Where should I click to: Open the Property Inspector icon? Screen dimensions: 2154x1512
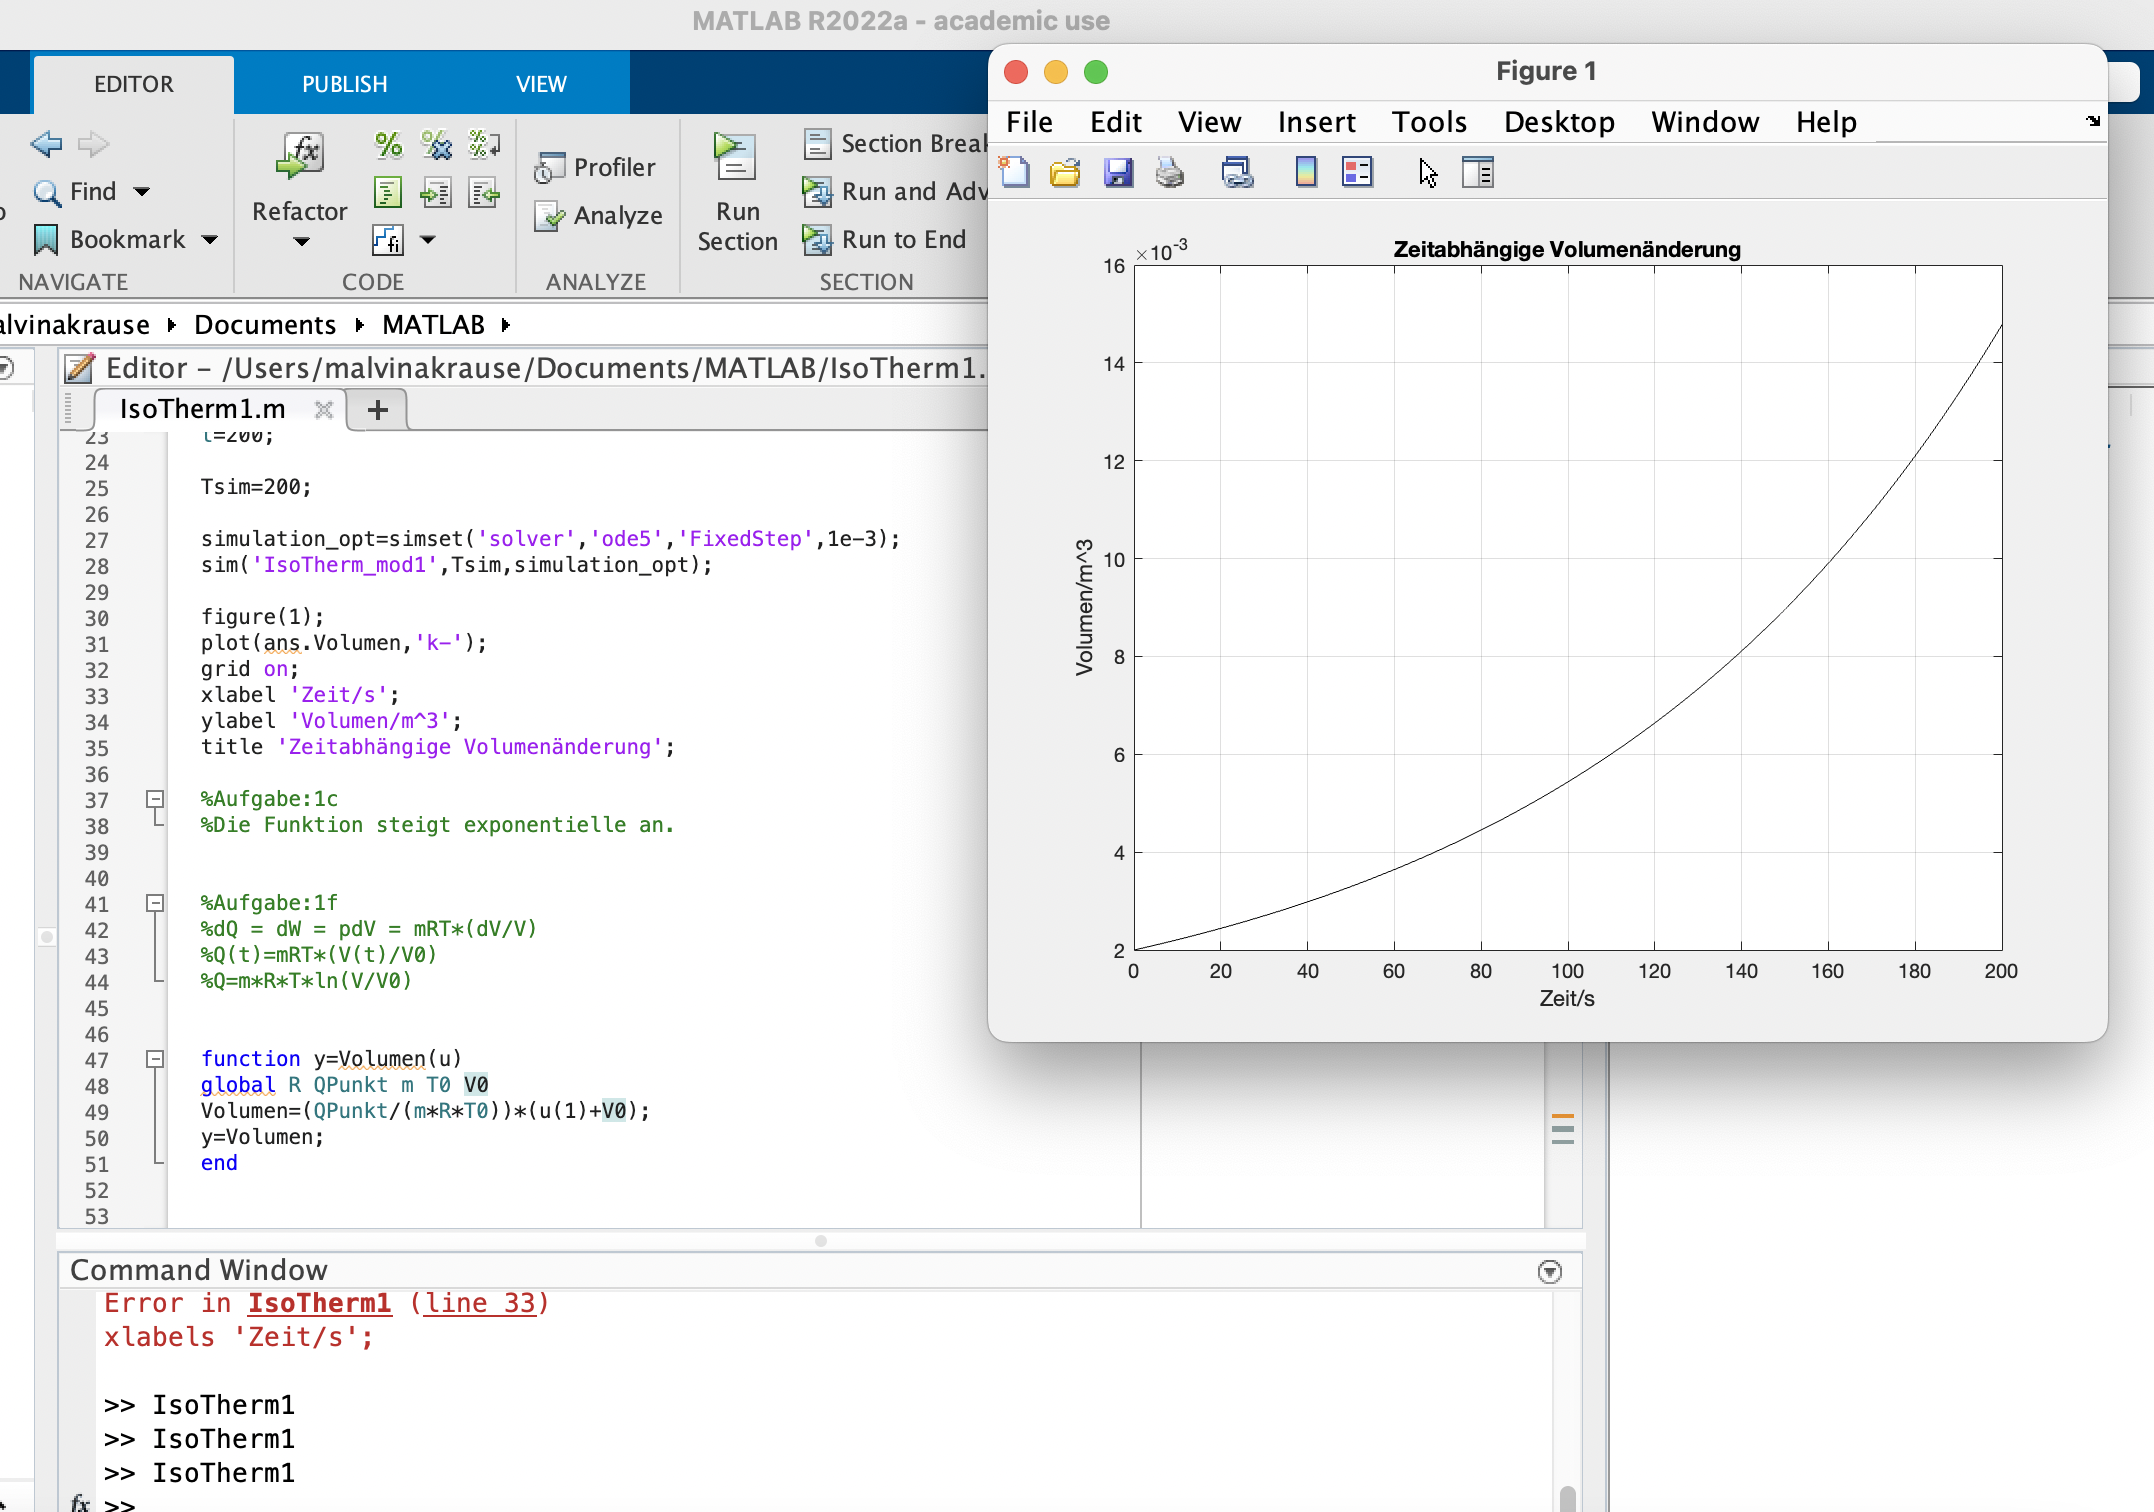point(1477,173)
